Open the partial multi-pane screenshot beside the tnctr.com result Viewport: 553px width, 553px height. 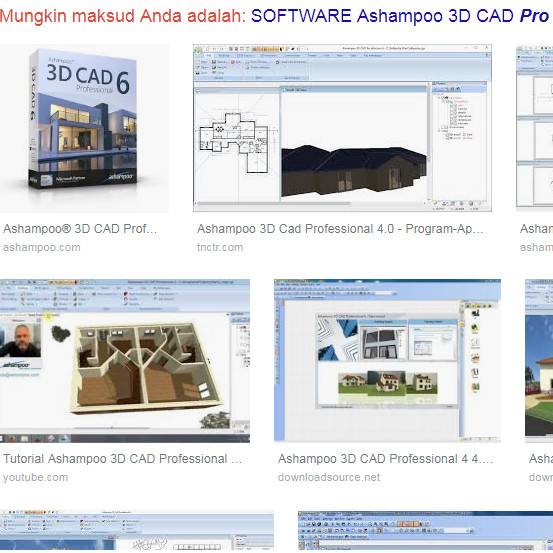click(x=535, y=128)
